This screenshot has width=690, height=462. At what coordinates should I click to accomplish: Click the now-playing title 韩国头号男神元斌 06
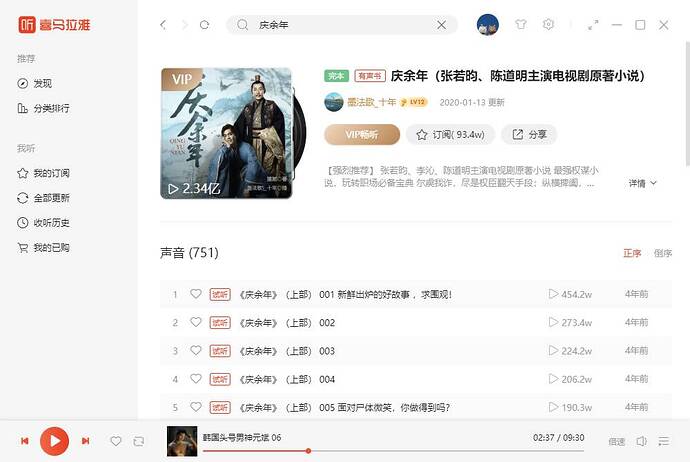click(x=242, y=437)
